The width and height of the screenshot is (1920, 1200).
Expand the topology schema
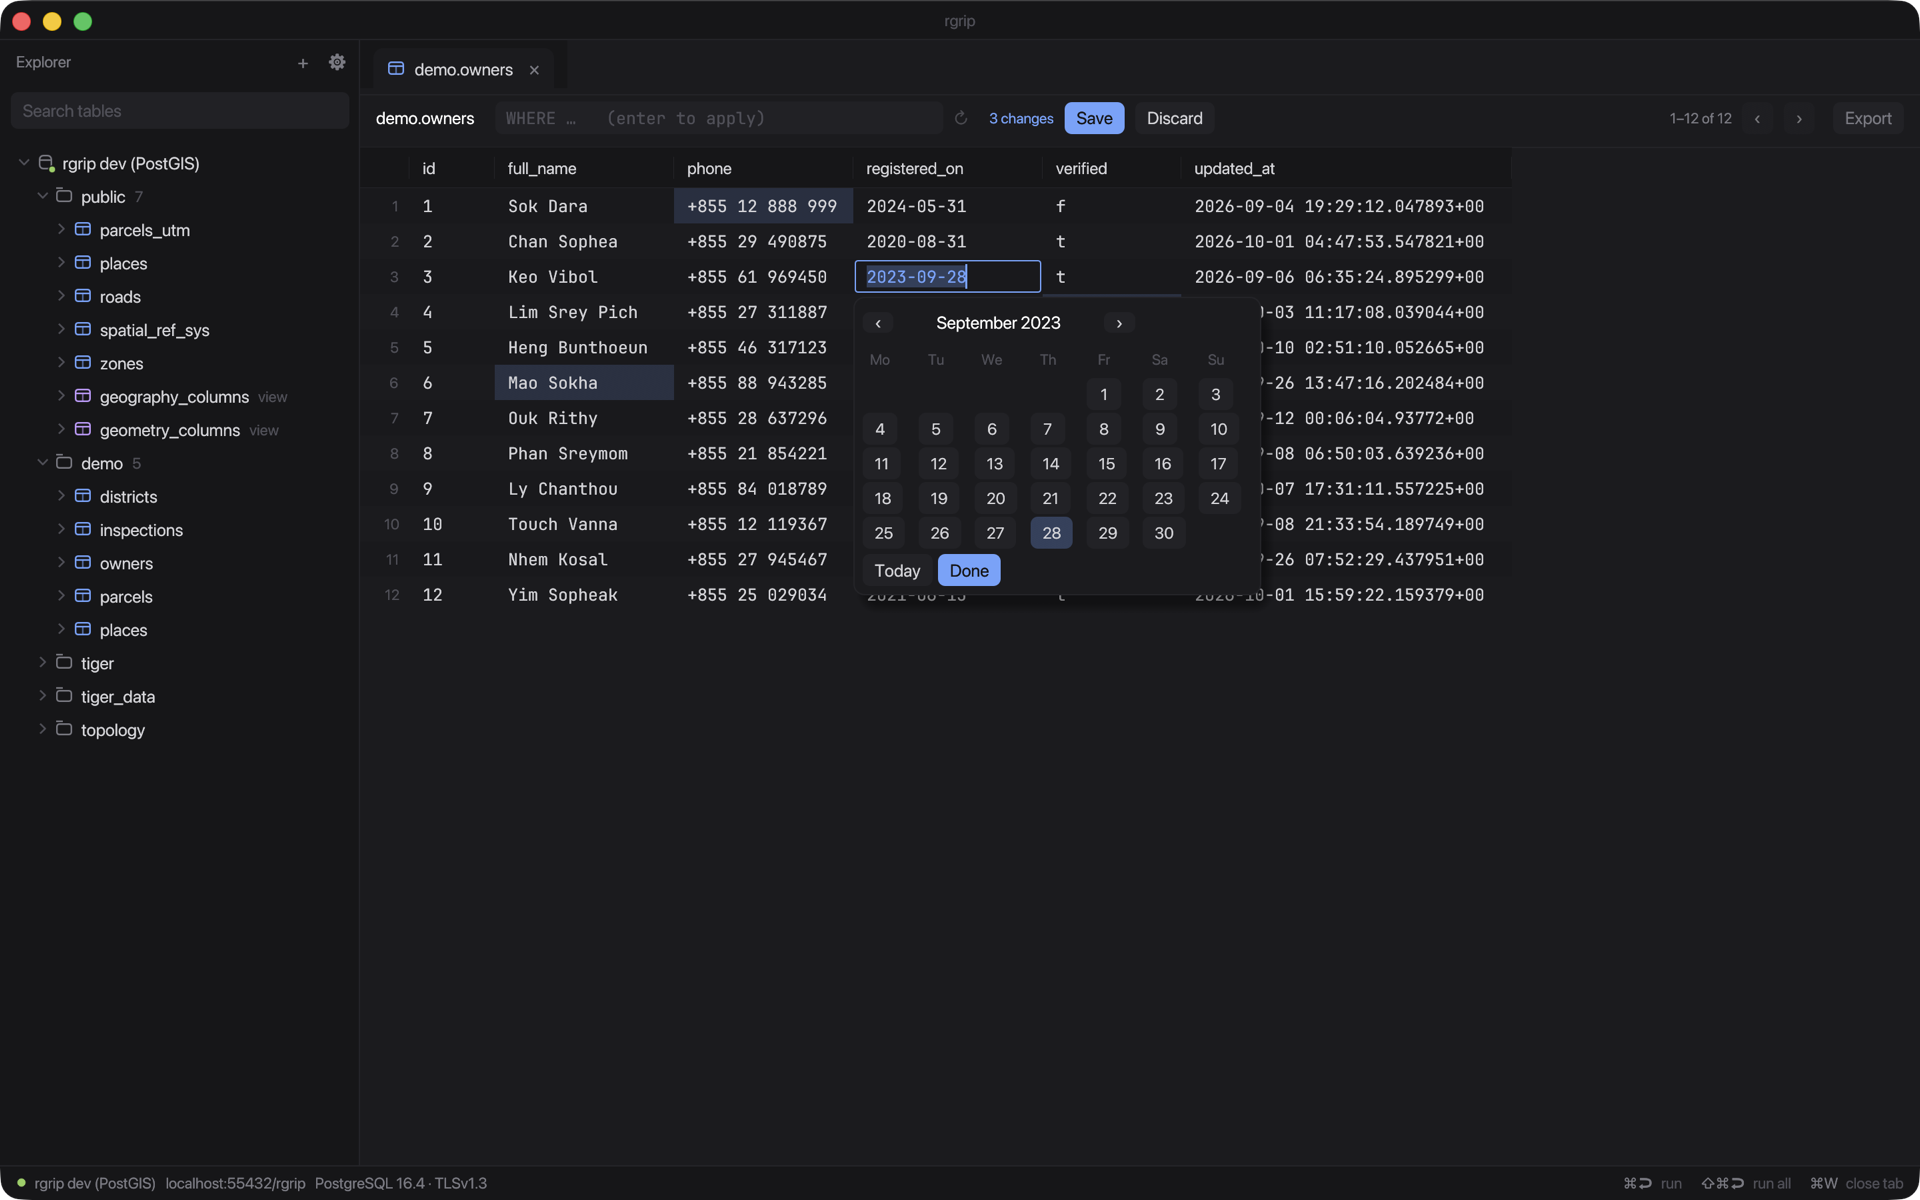tap(42, 729)
